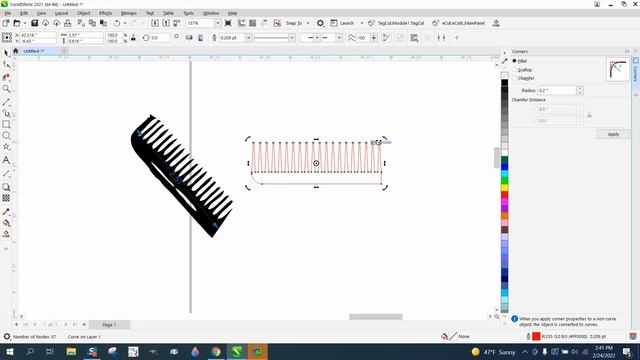Open the Effects menu
Viewport: 640px width, 360px height.
click(105, 13)
